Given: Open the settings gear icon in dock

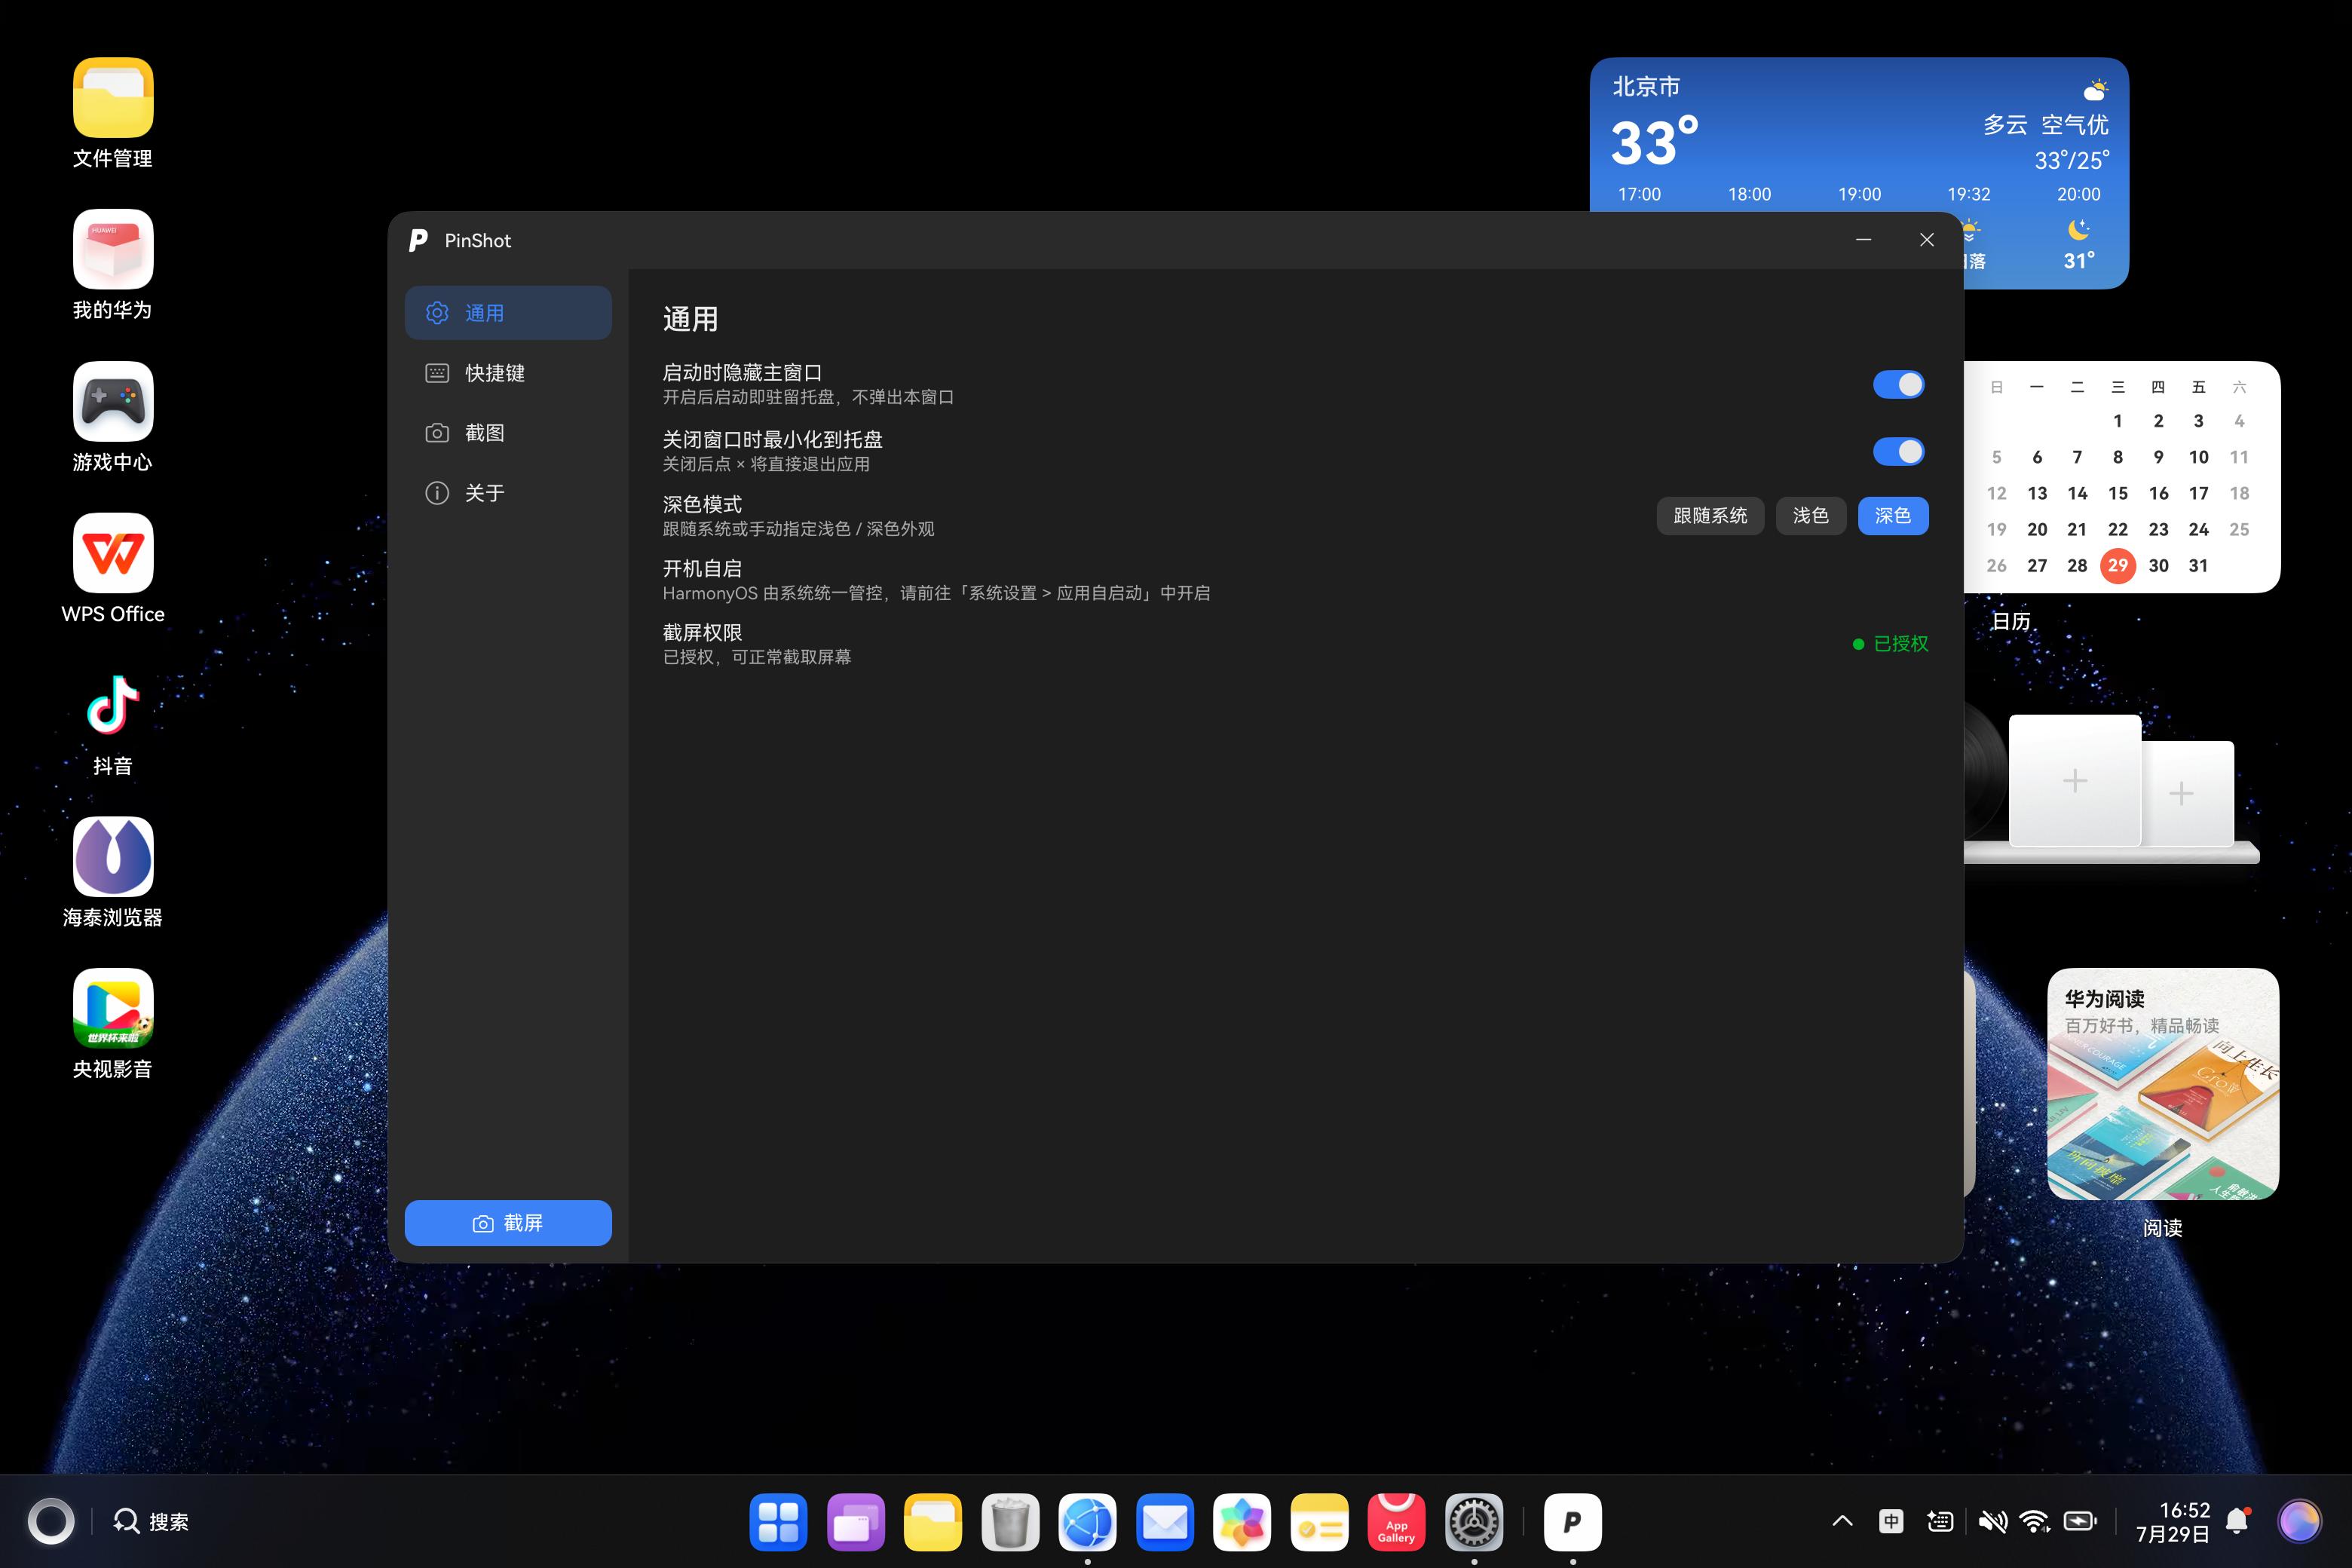Looking at the screenshot, I should coord(1474,1522).
